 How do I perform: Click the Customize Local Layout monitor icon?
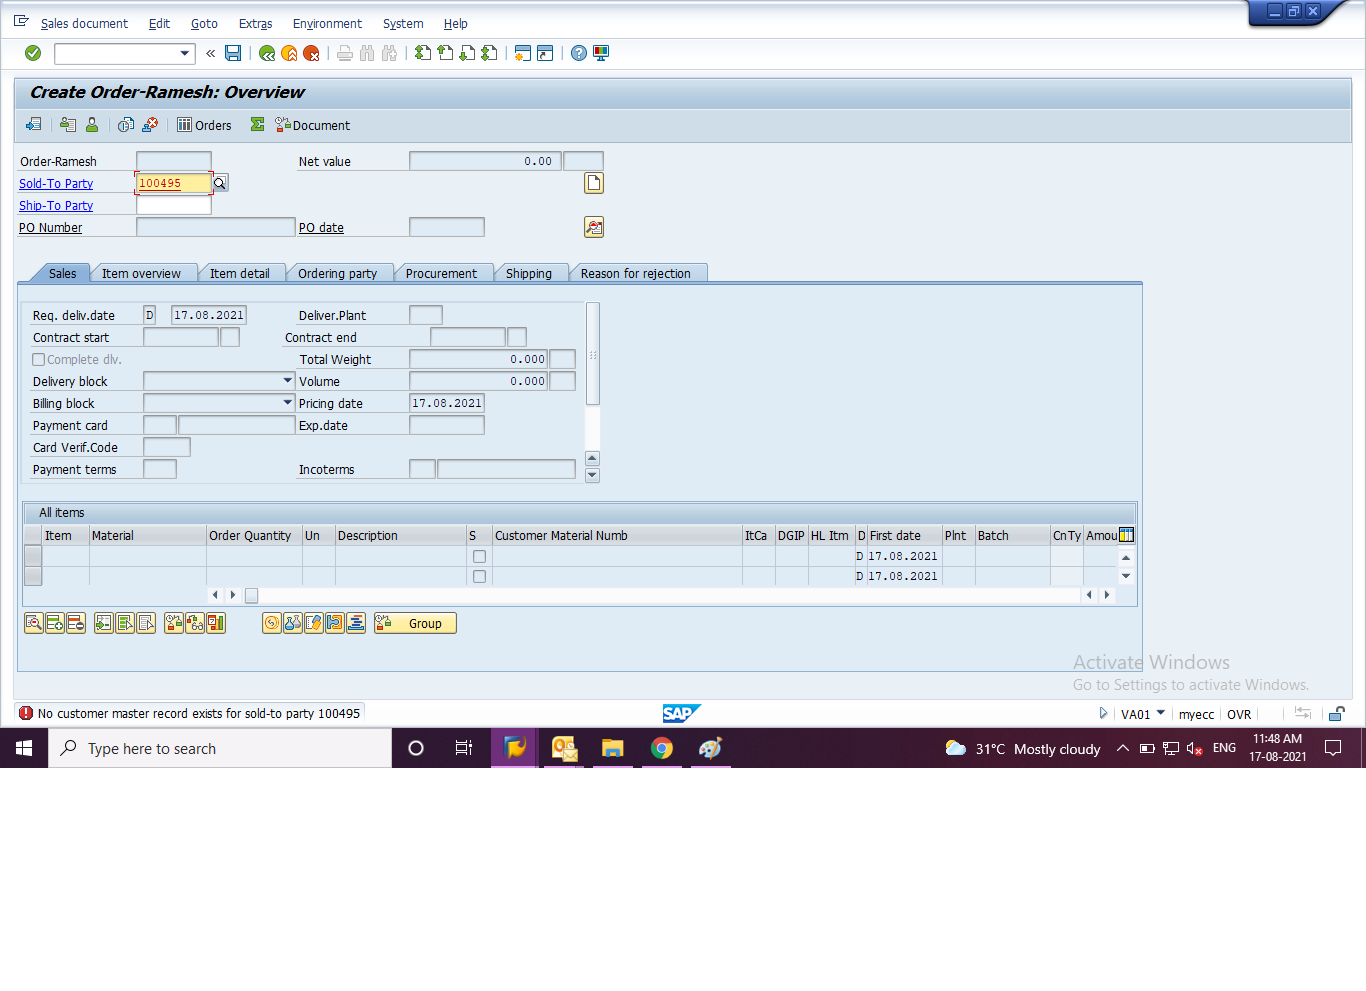(x=601, y=53)
